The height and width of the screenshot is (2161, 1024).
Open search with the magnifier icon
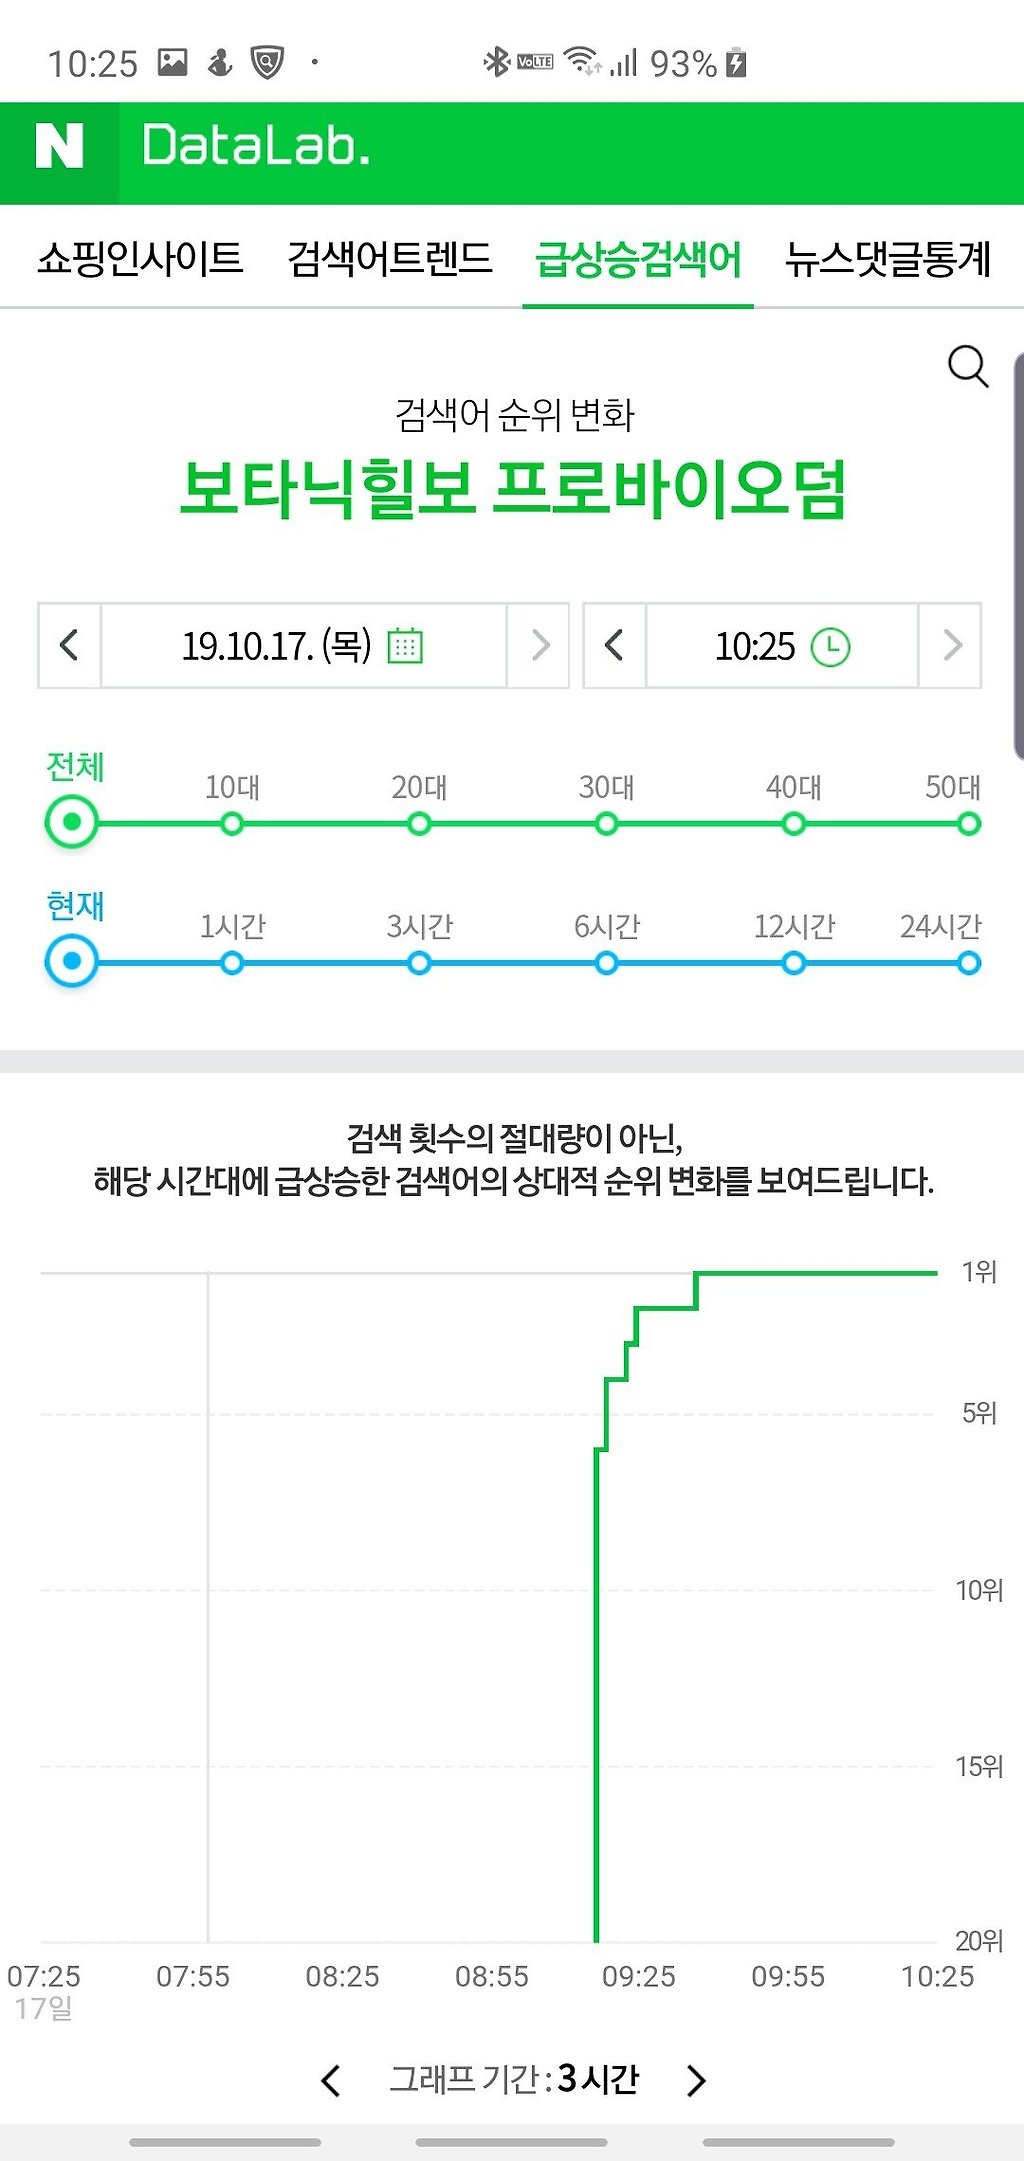pos(968,367)
